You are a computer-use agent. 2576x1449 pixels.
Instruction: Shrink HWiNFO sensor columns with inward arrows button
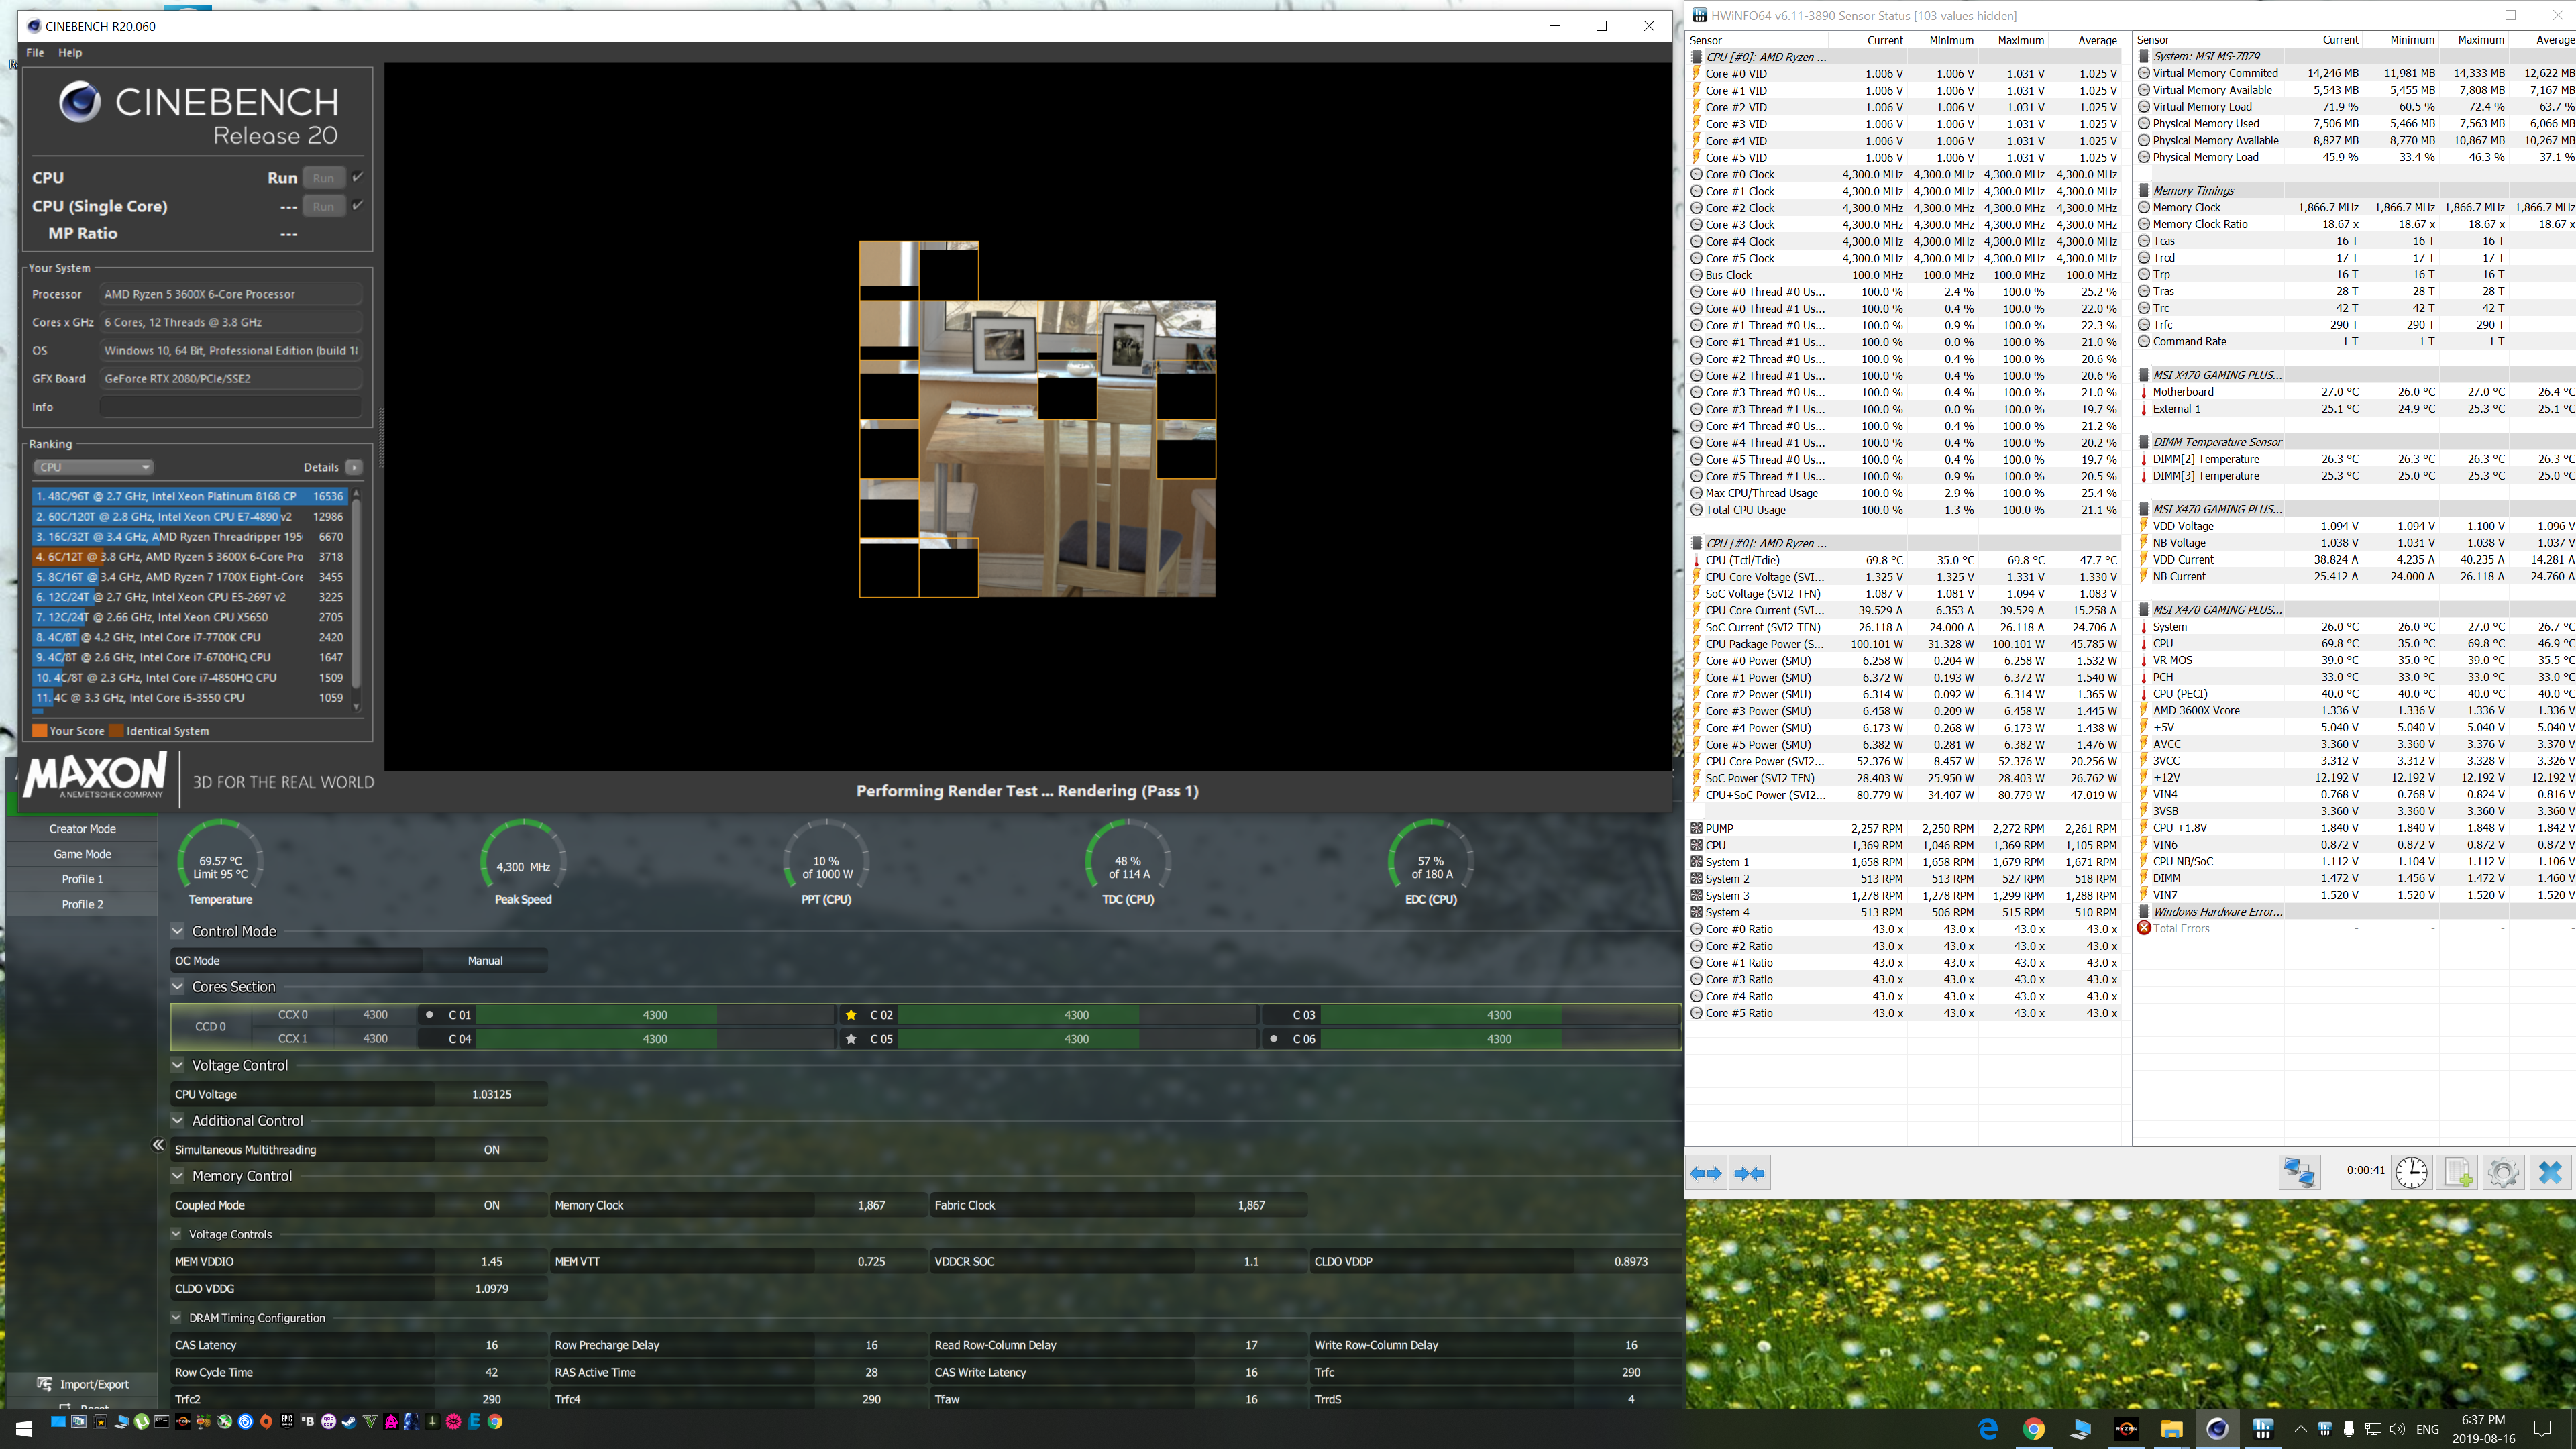(1749, 1173)
